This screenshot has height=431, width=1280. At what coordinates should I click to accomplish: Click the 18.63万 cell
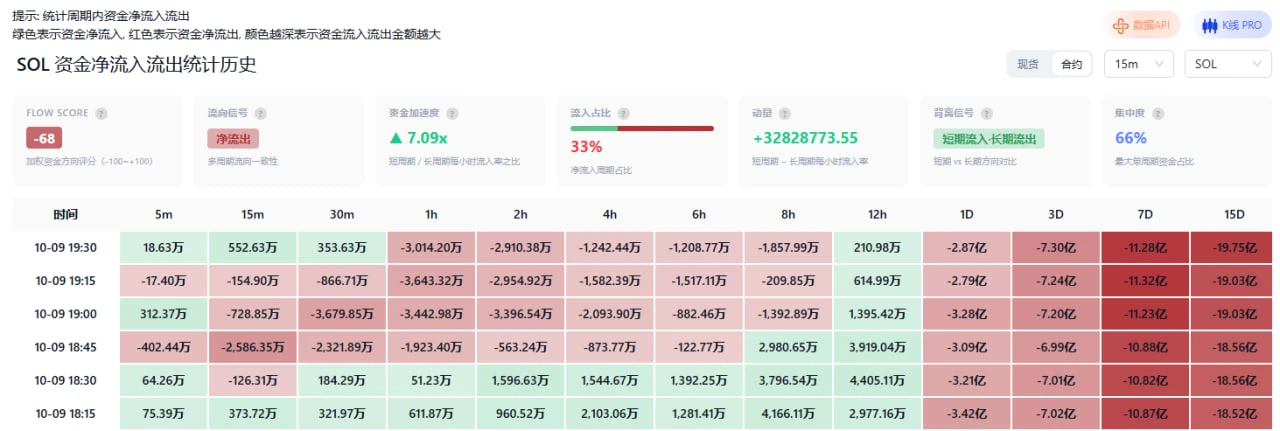(164, 247)
